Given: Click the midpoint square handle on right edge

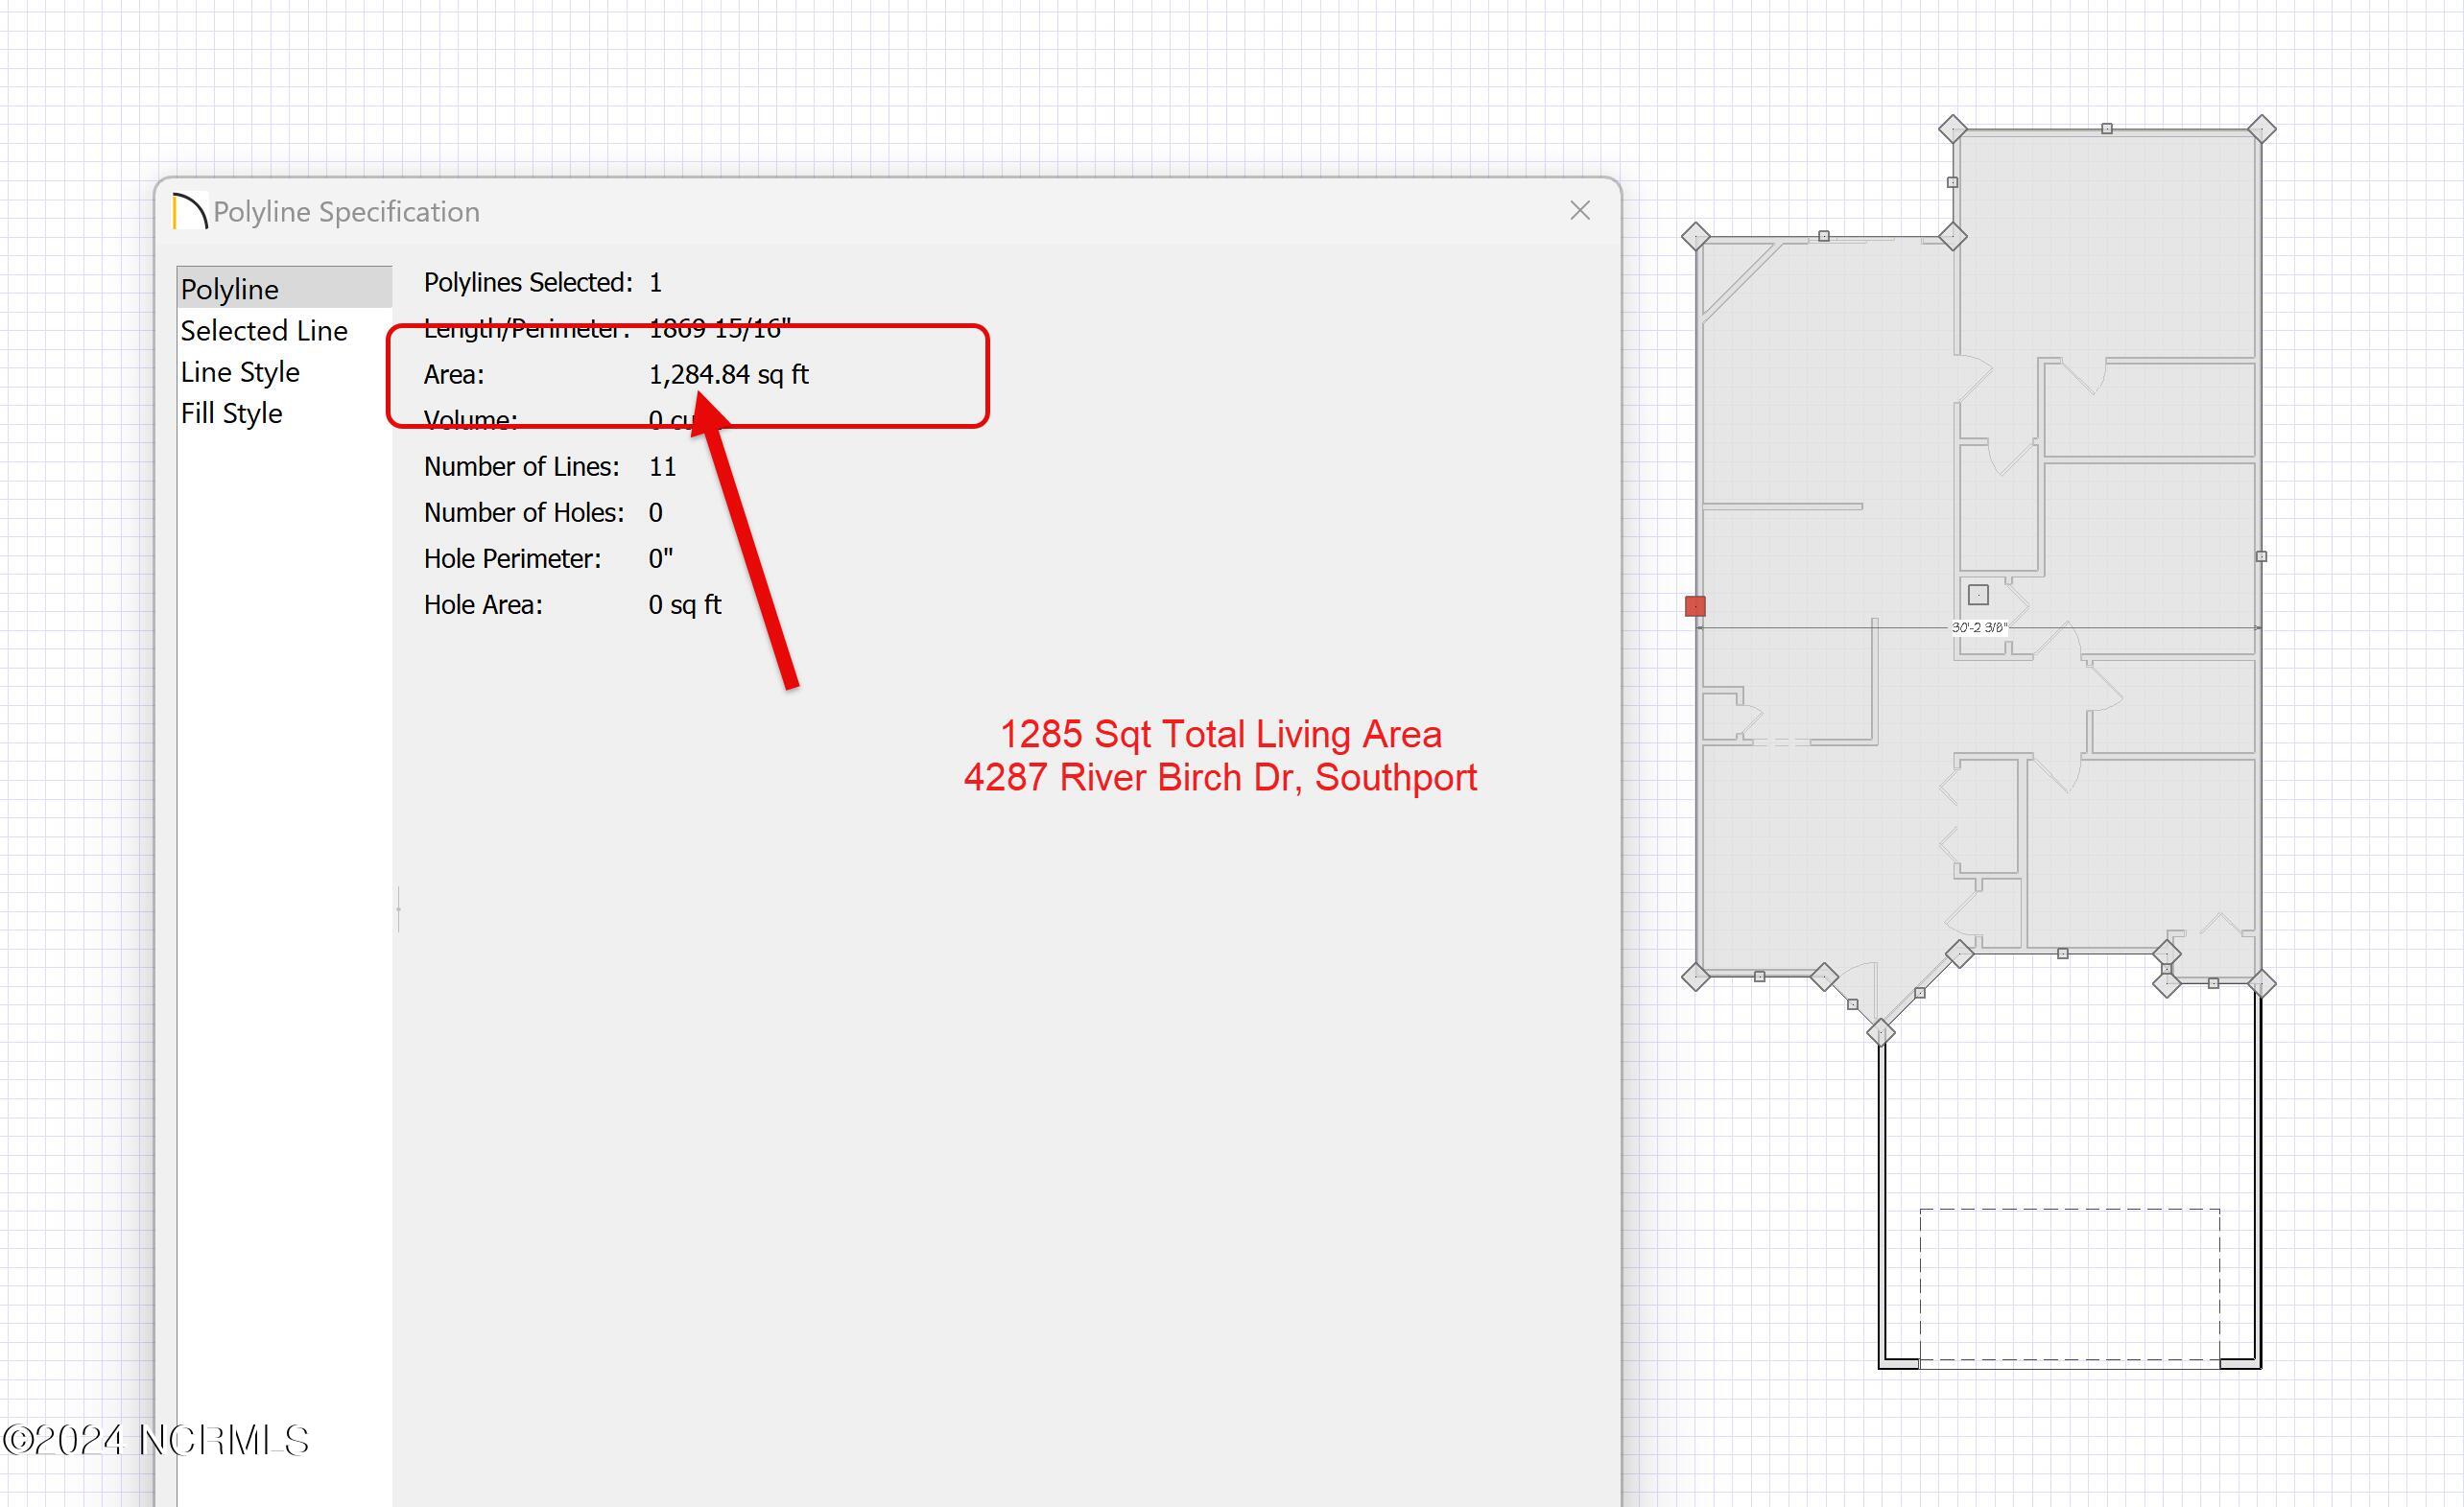Looking at the screenshot, I should [2261, 556].
